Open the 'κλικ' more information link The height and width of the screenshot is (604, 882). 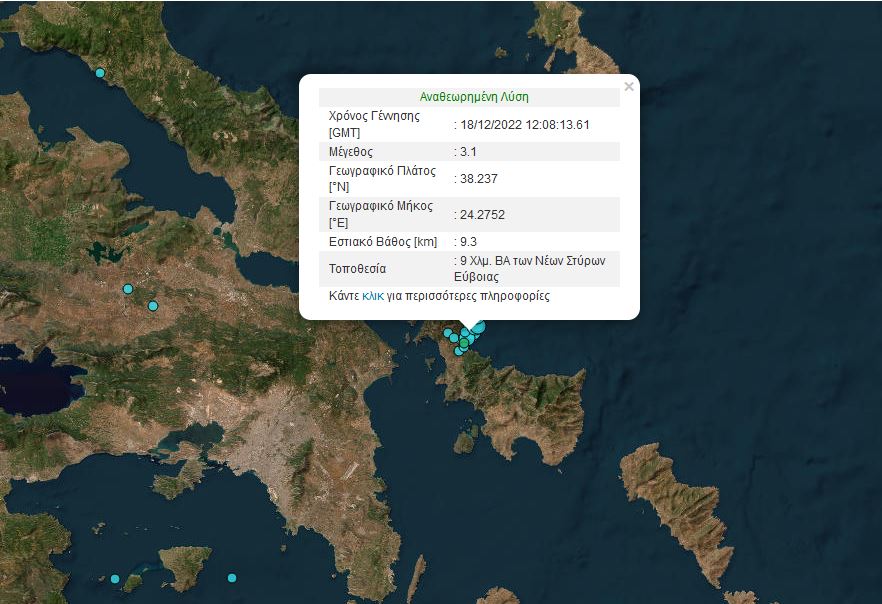[x=373, y=297]
